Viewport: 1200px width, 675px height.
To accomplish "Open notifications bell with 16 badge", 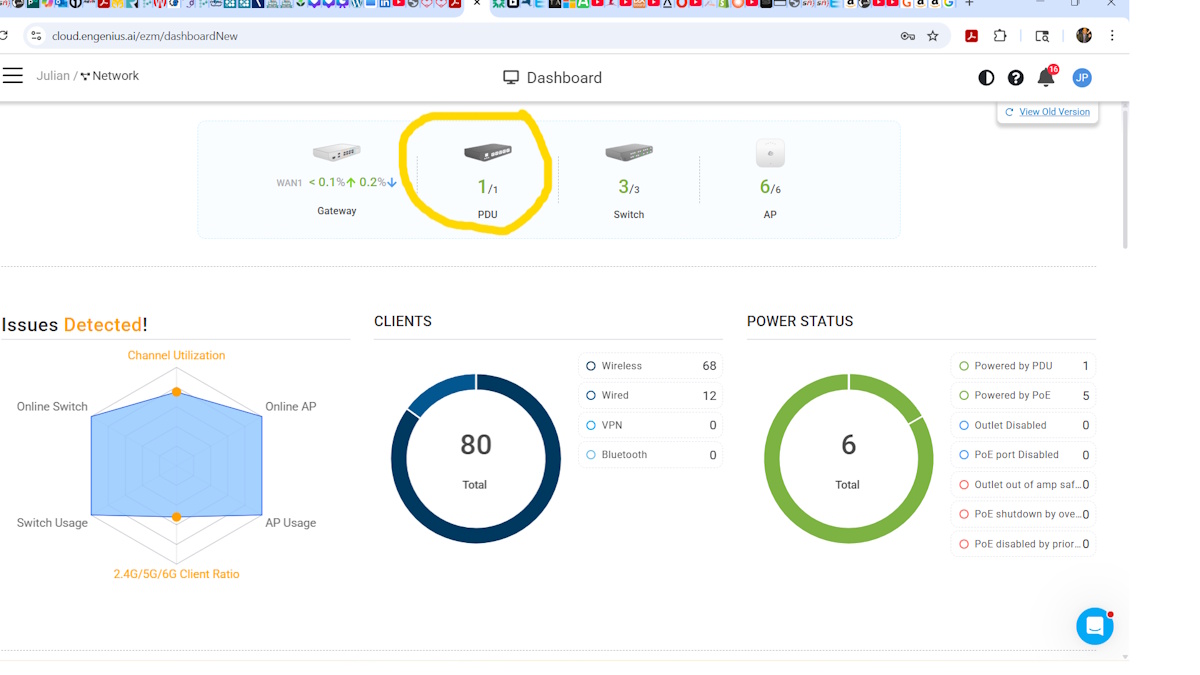I will click(1046, 78).
